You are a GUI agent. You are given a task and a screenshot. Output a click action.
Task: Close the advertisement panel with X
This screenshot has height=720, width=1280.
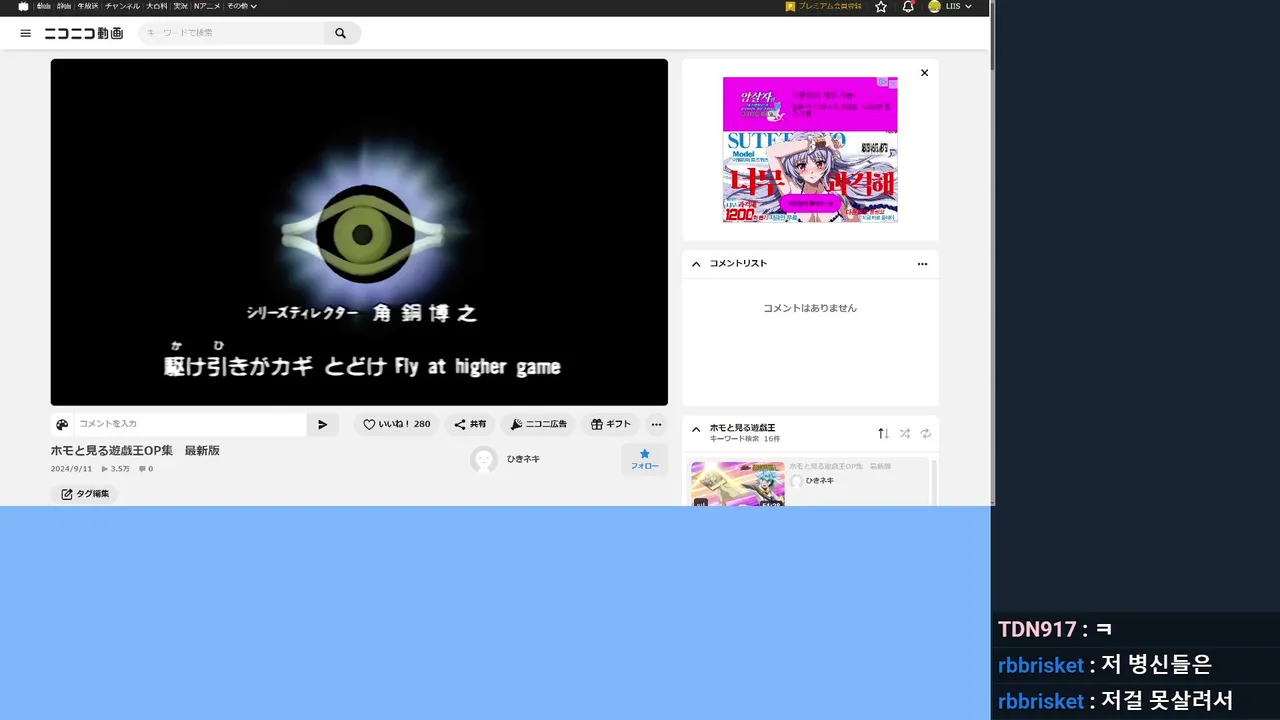click(924, 73)
